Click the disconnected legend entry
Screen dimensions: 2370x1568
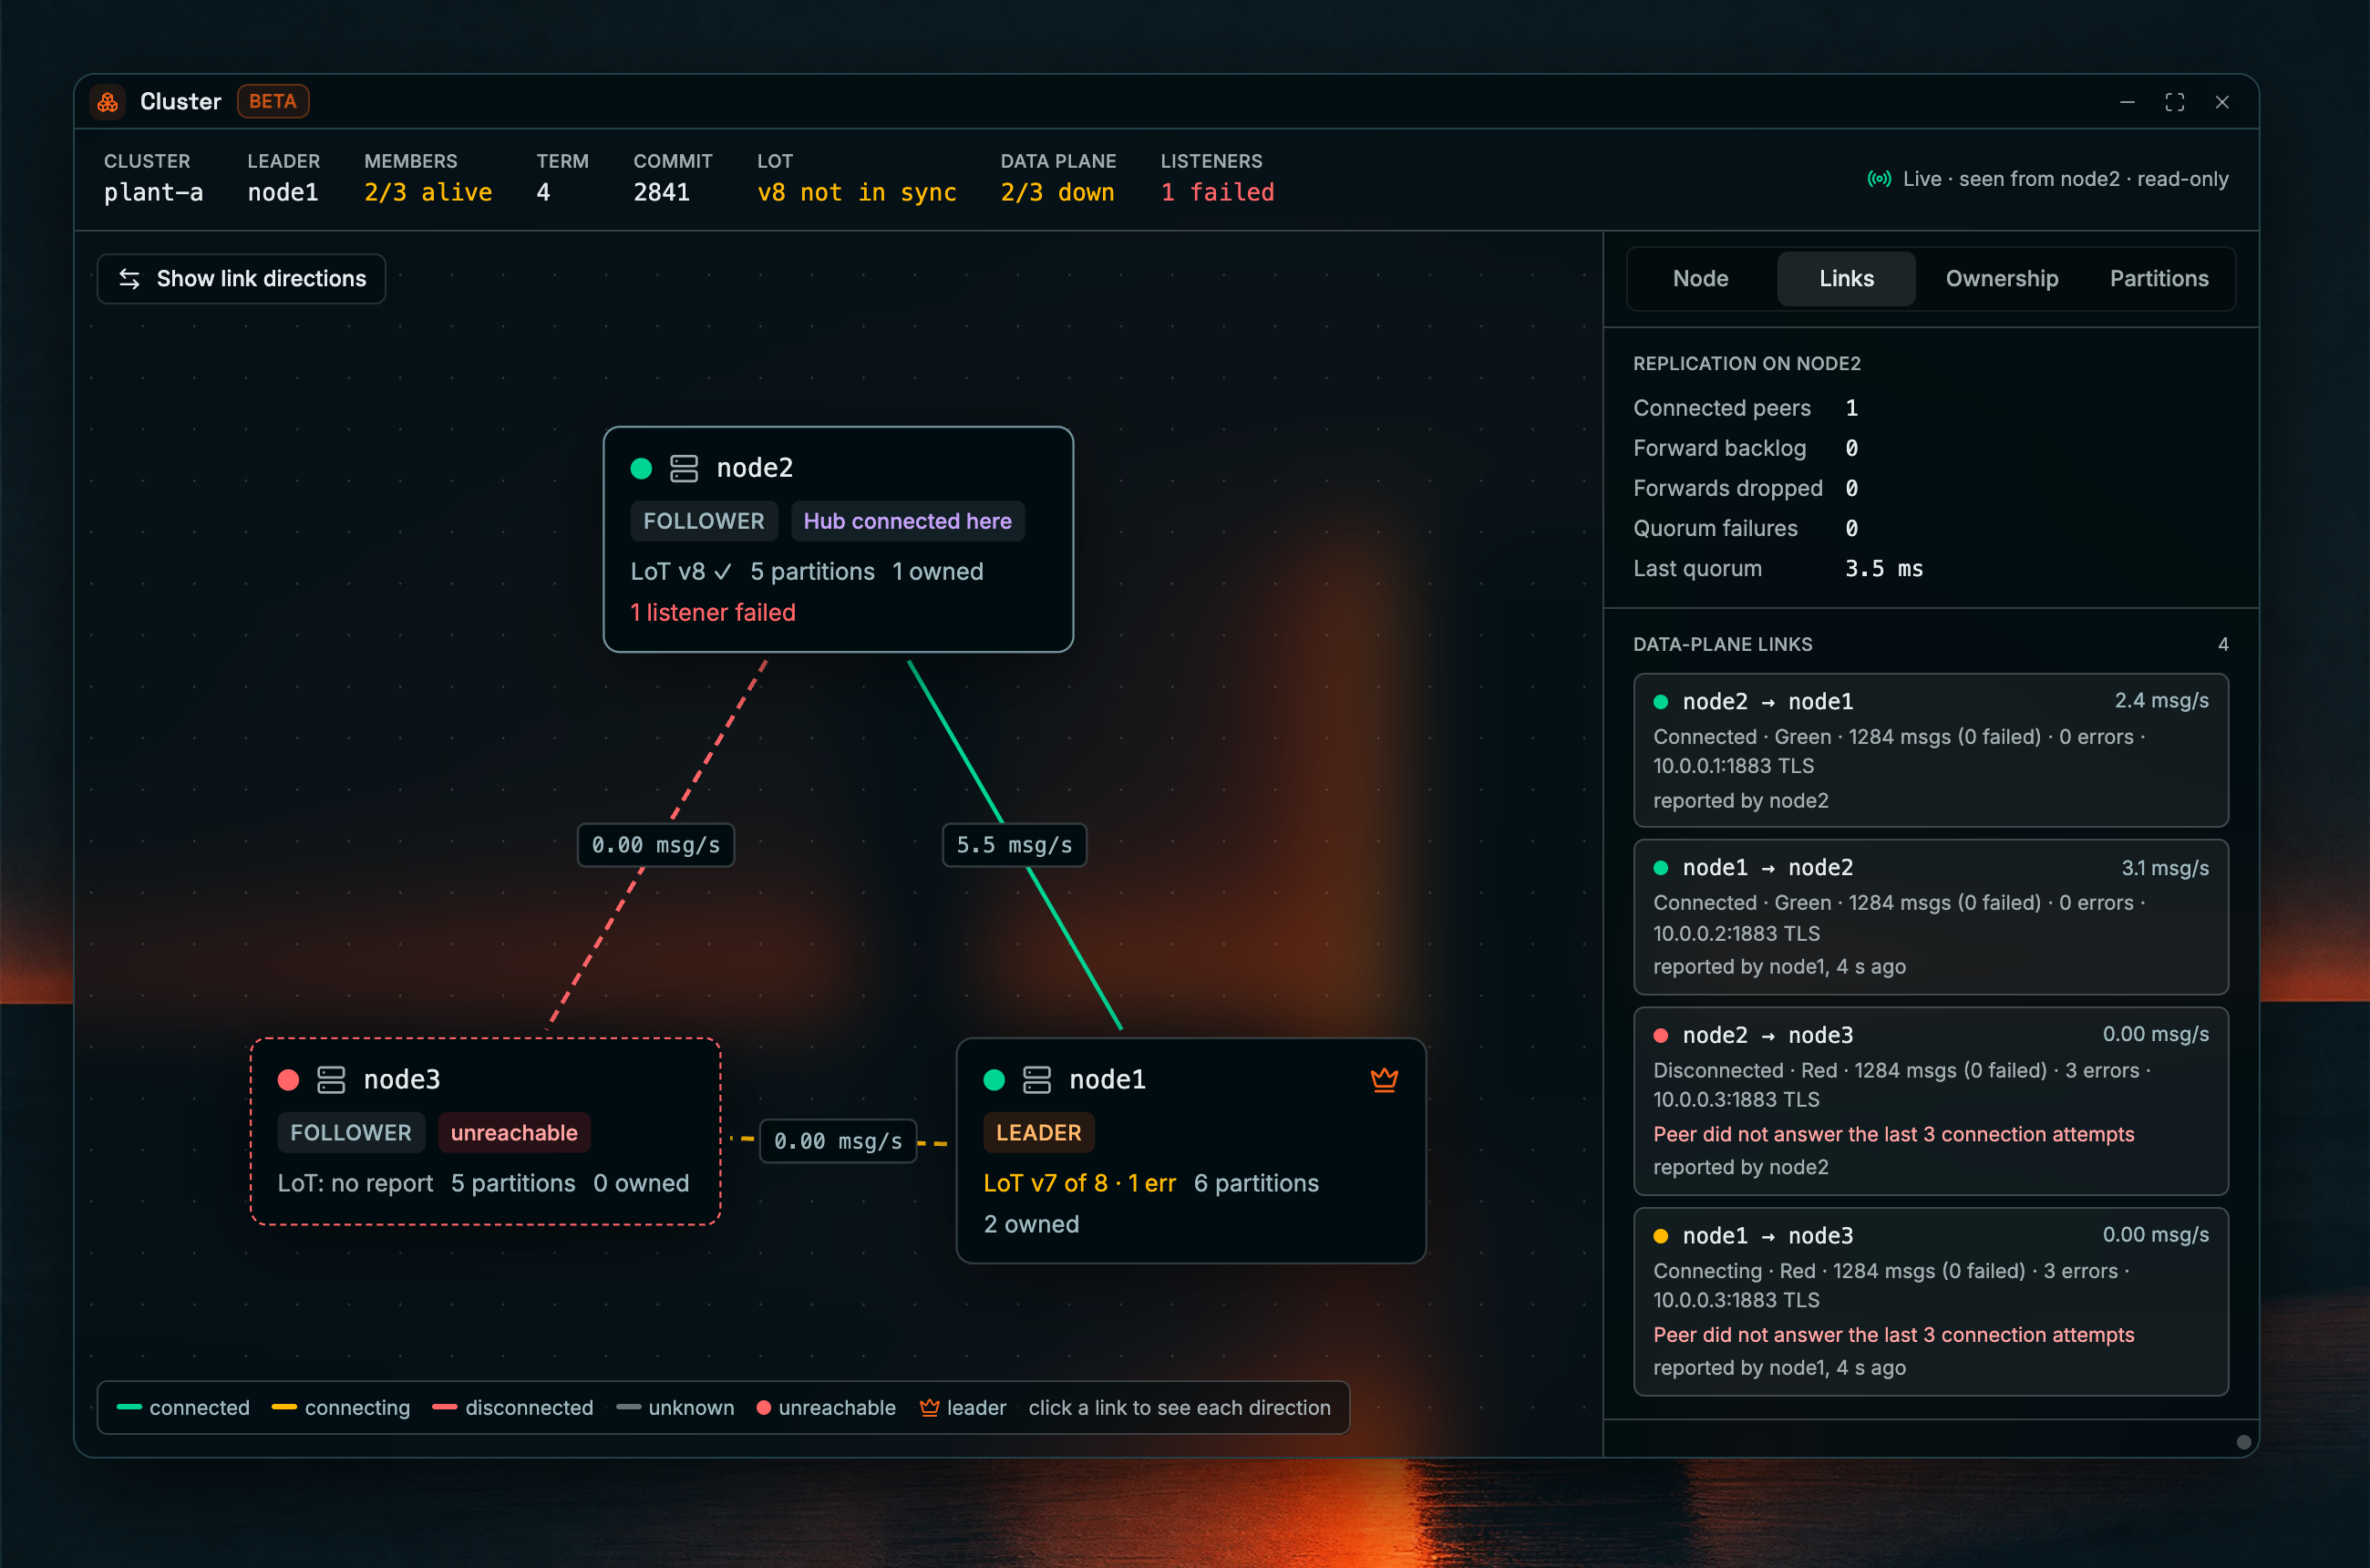(x=513, y=1408)
